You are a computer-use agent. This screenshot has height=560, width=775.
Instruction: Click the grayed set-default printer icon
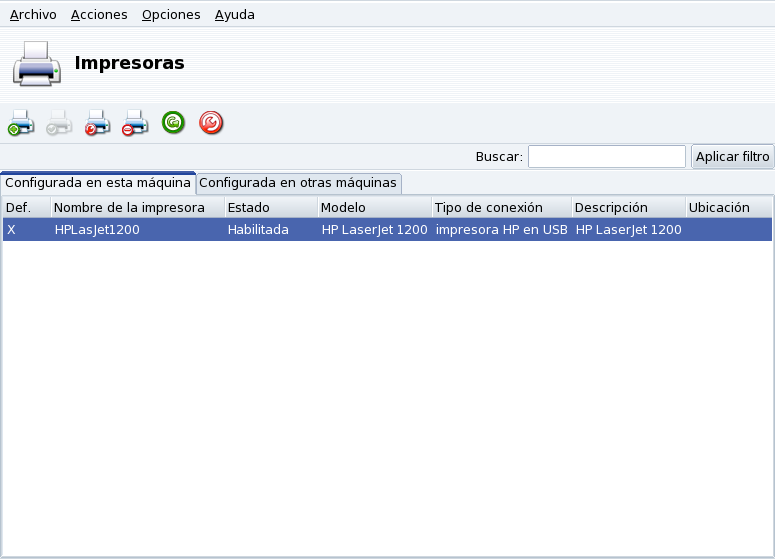point(59,123)
